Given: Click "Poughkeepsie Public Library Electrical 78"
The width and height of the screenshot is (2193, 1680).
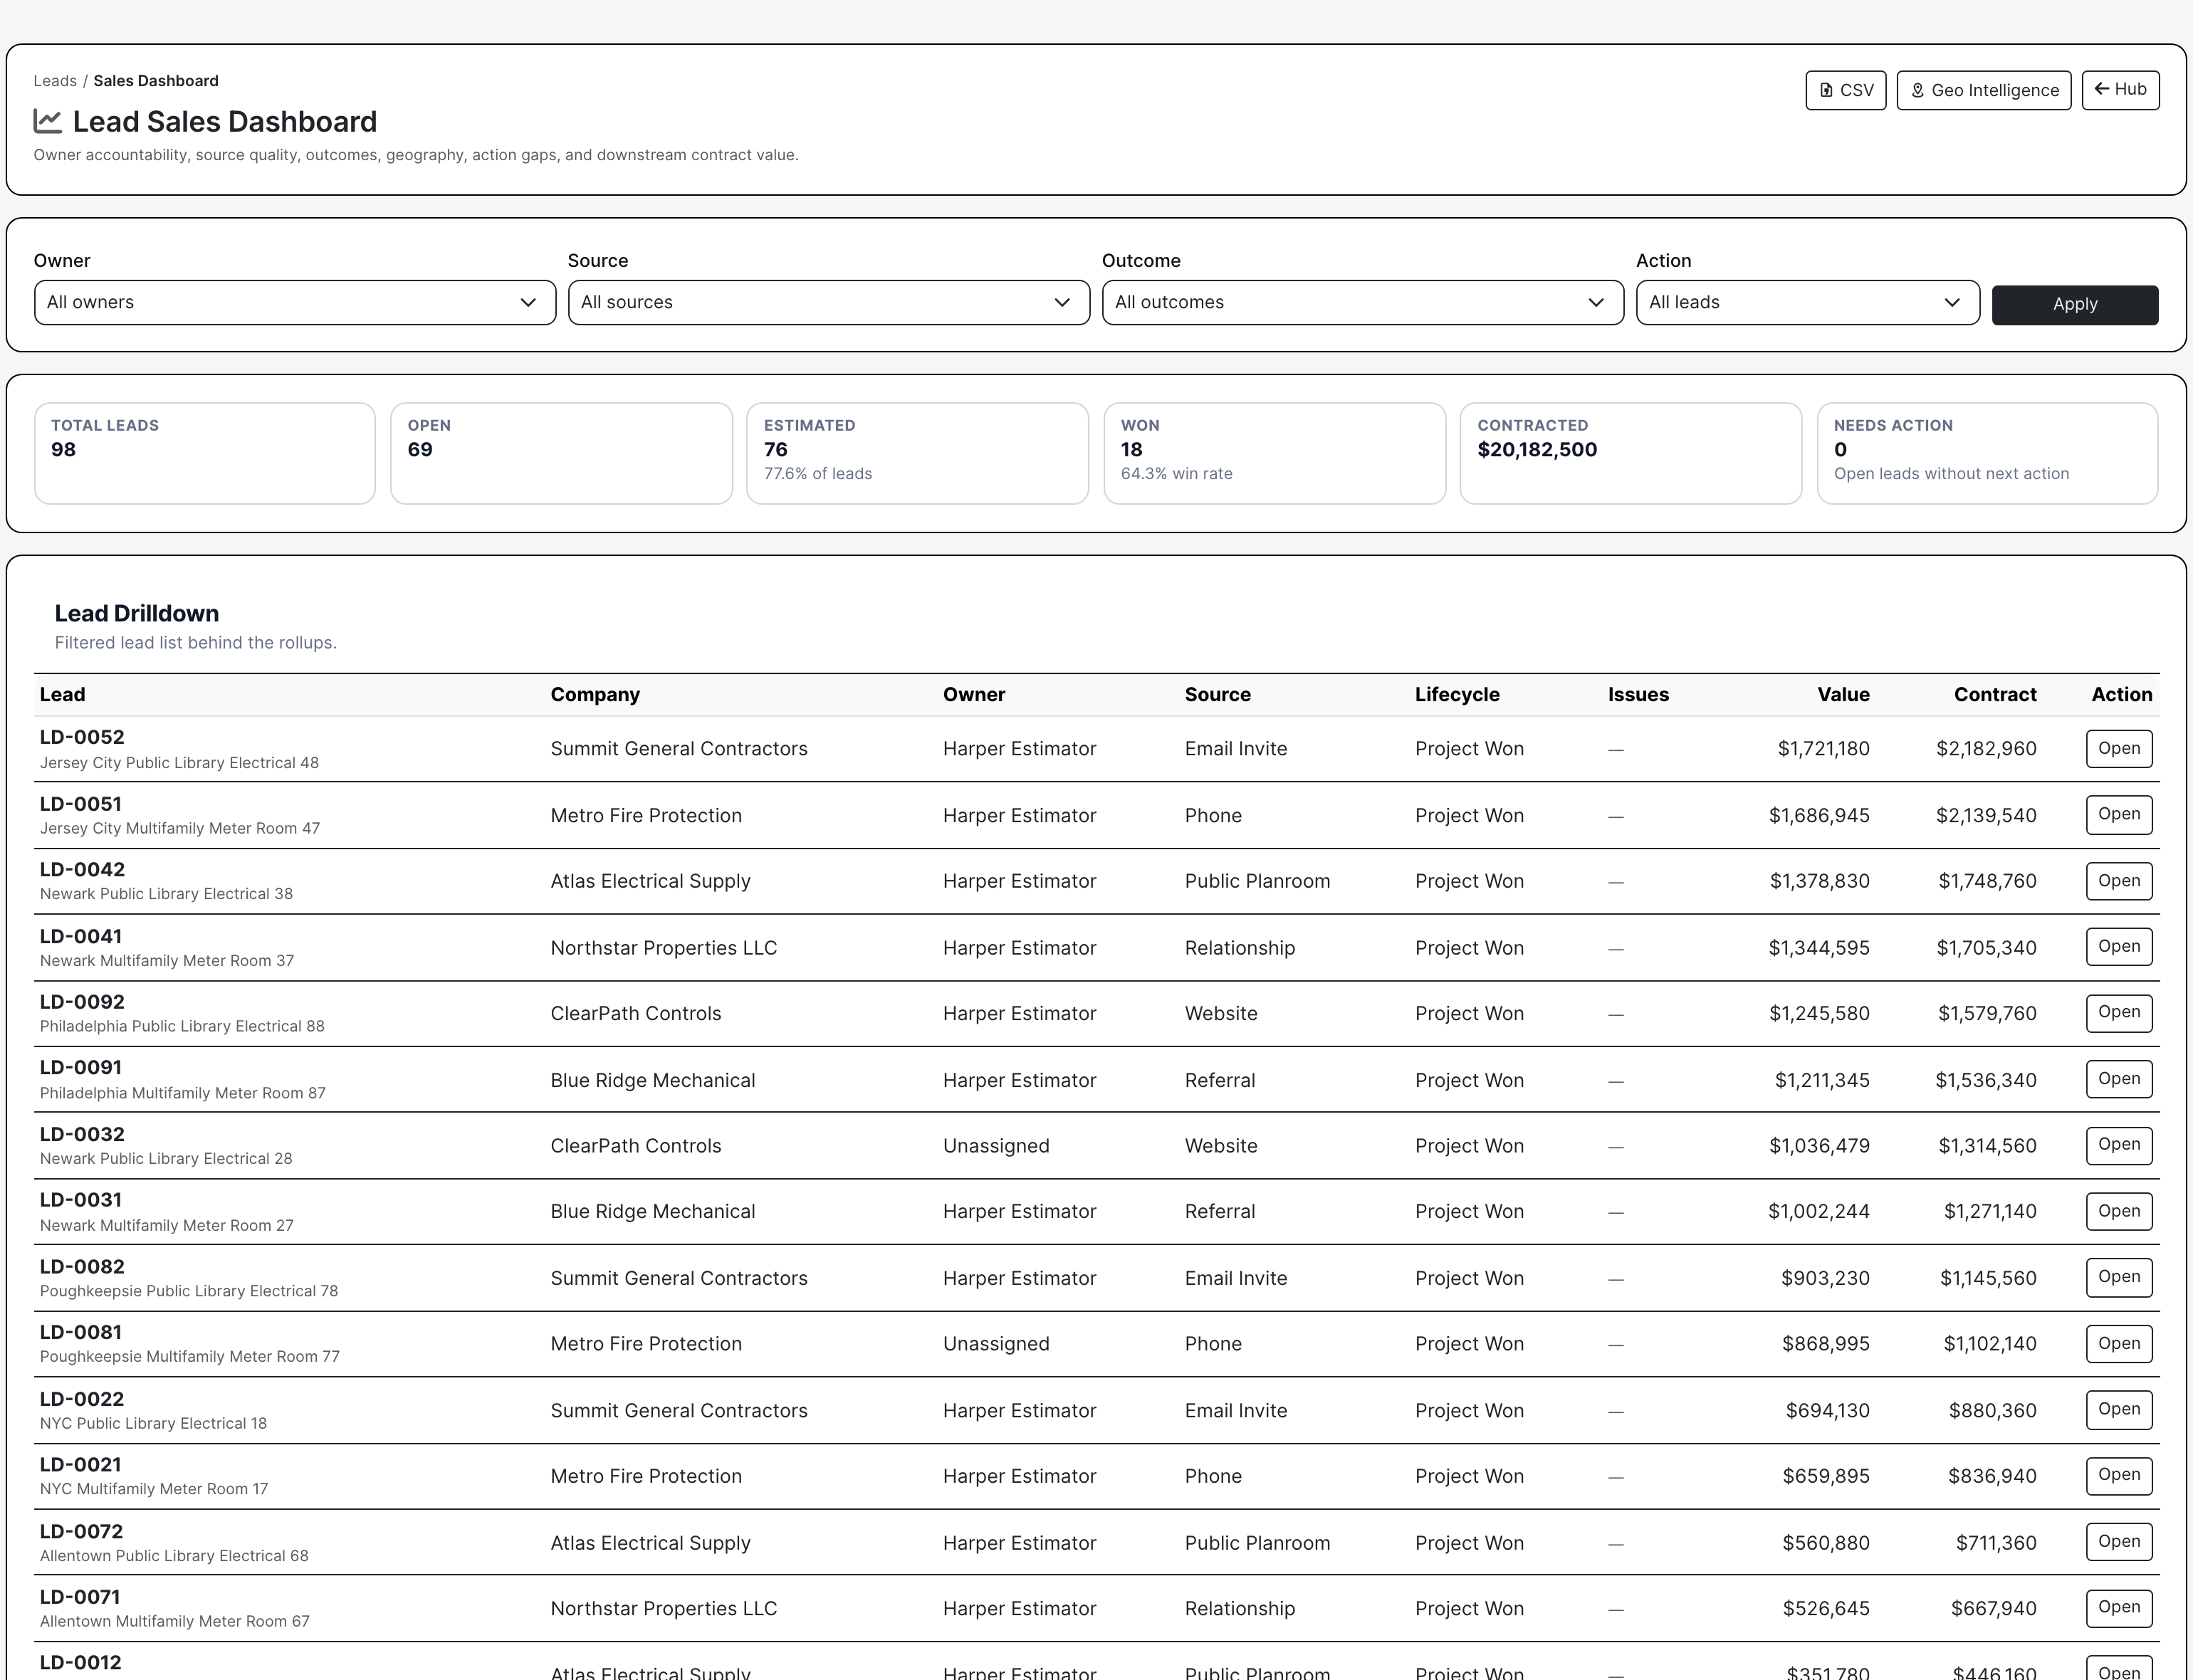Looking at the screenshot, I should click(189, 1291).
